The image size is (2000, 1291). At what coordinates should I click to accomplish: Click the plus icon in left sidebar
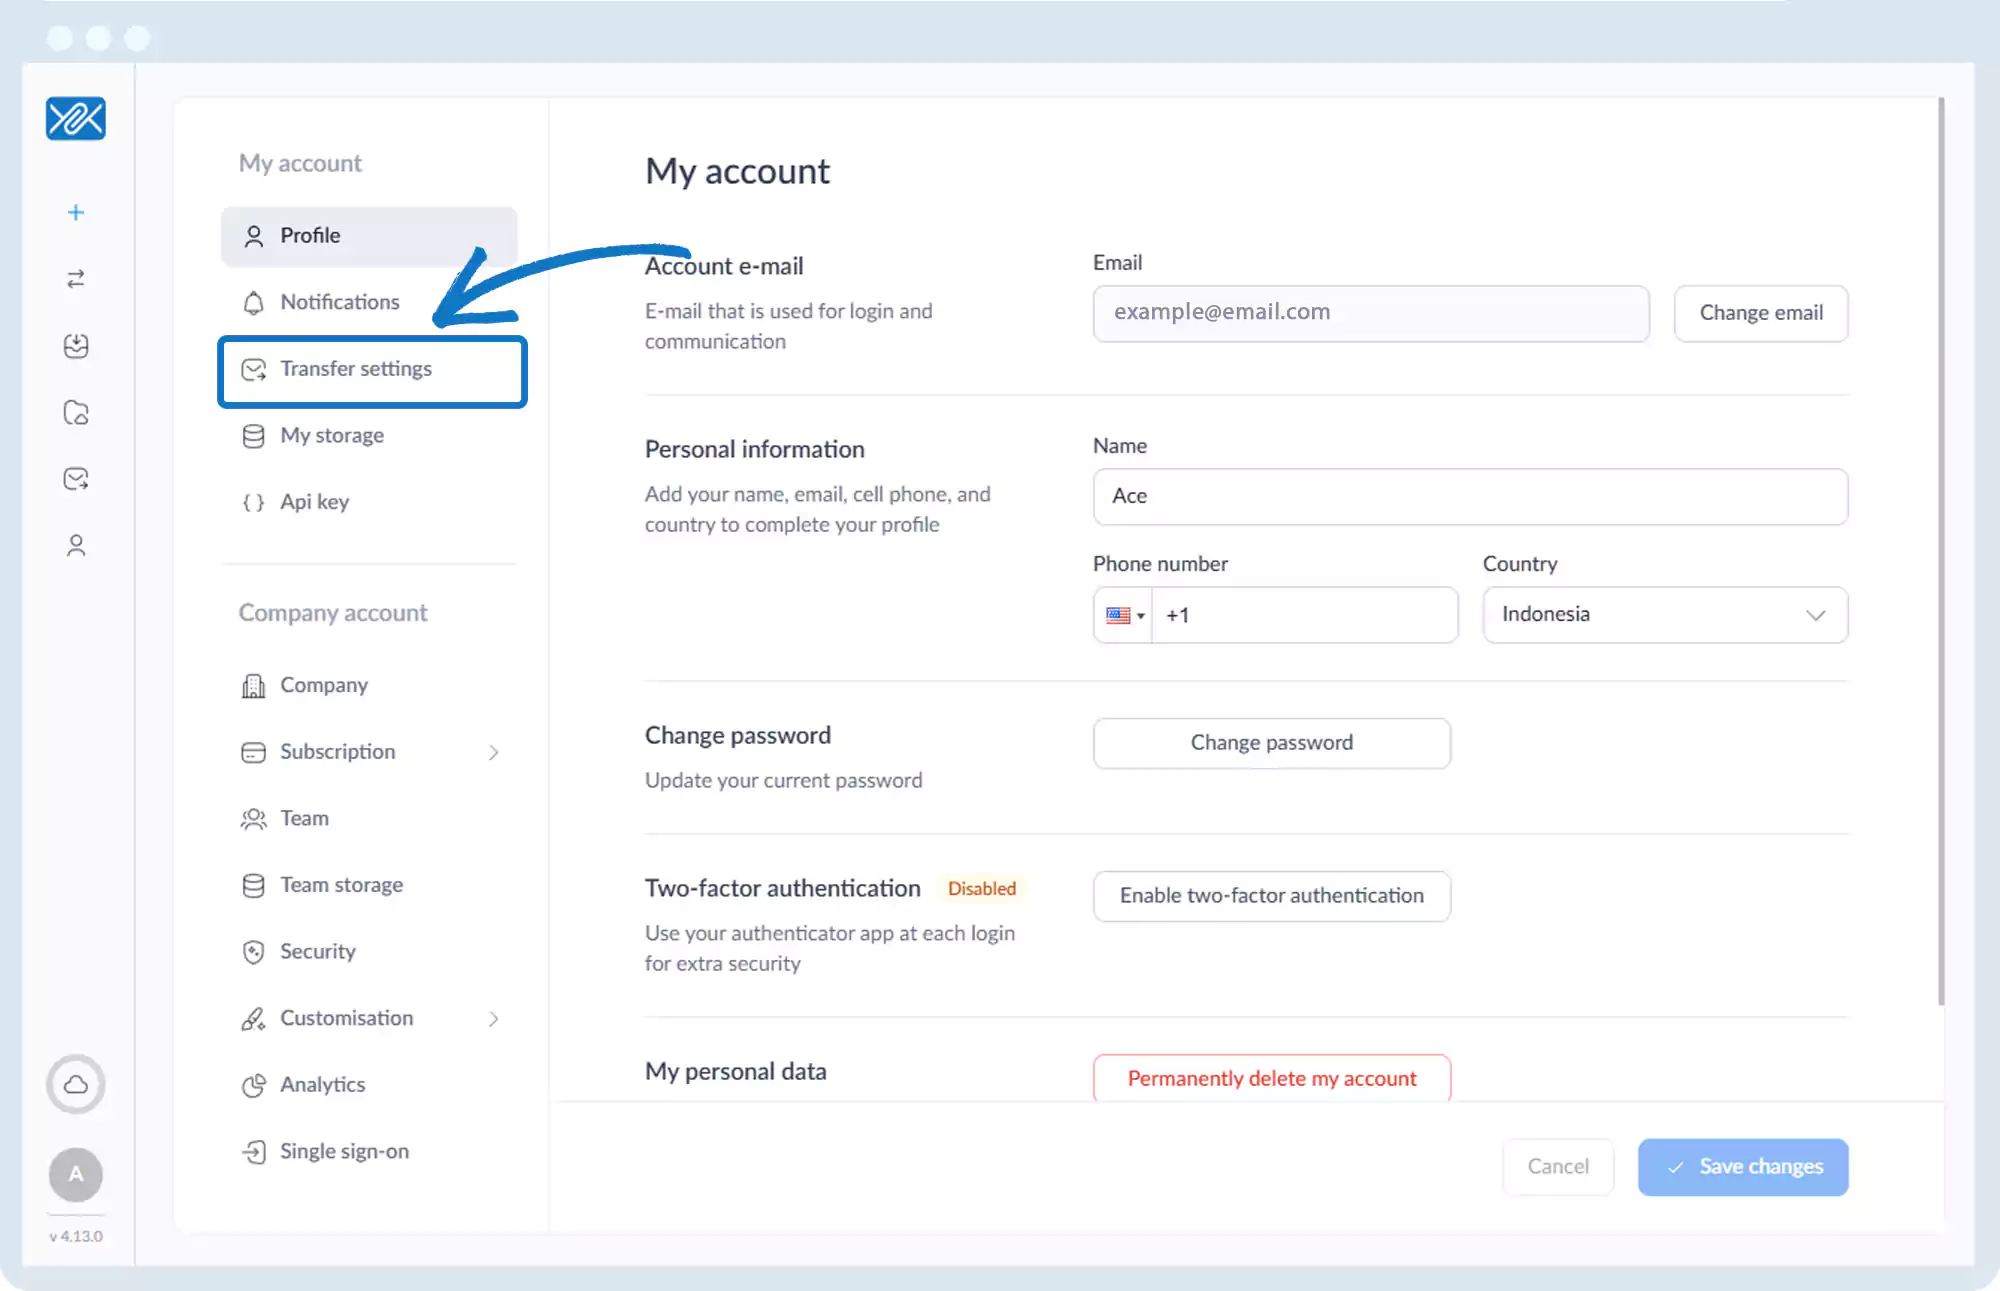76,212
